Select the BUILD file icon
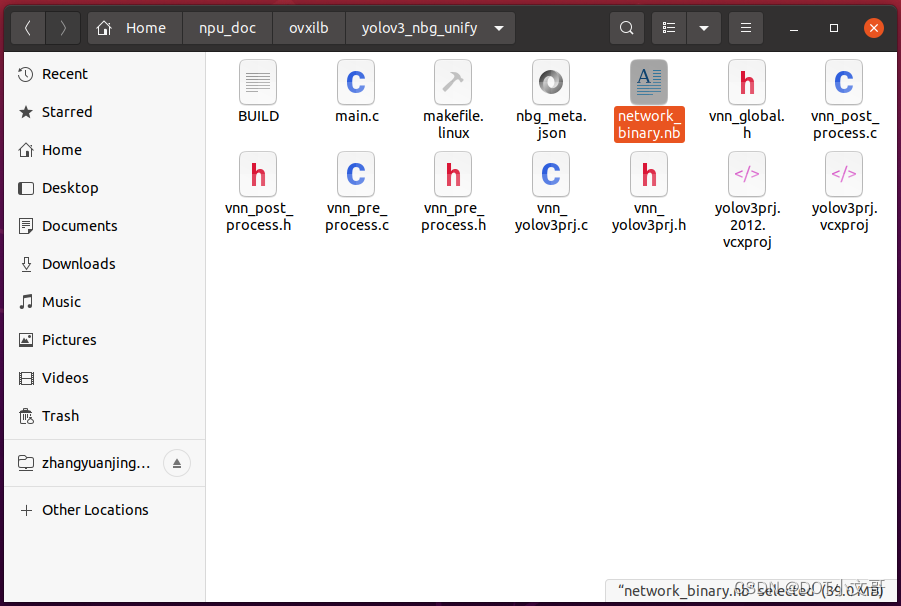This screenshot has height=606, width=901. pos(258,82)
